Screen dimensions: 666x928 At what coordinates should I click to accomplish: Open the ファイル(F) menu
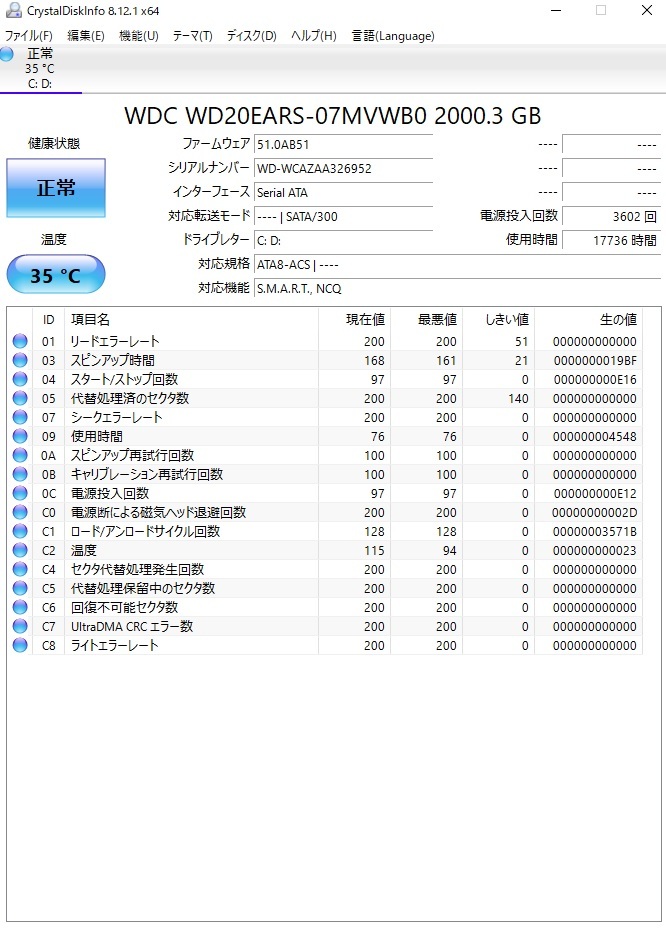(28, 36)
